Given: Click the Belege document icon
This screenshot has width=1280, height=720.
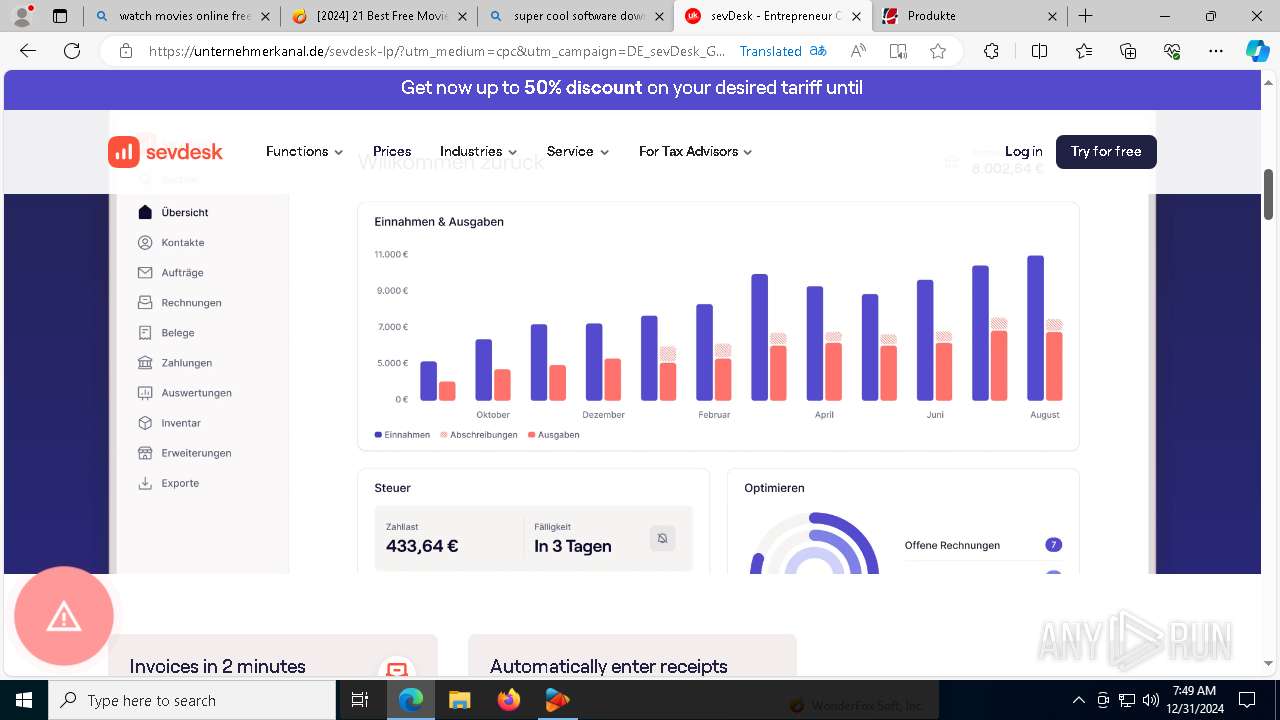Looking at the screenshot, I should pos(145,332).
